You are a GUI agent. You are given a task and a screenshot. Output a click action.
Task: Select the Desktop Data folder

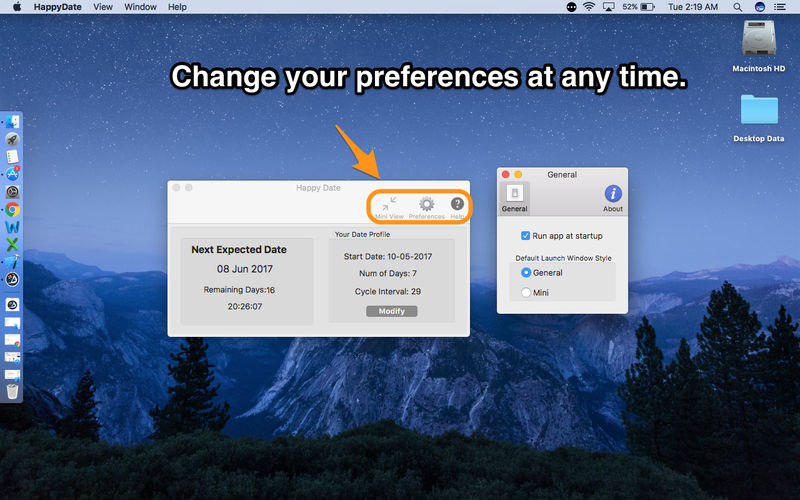point(759,109)
